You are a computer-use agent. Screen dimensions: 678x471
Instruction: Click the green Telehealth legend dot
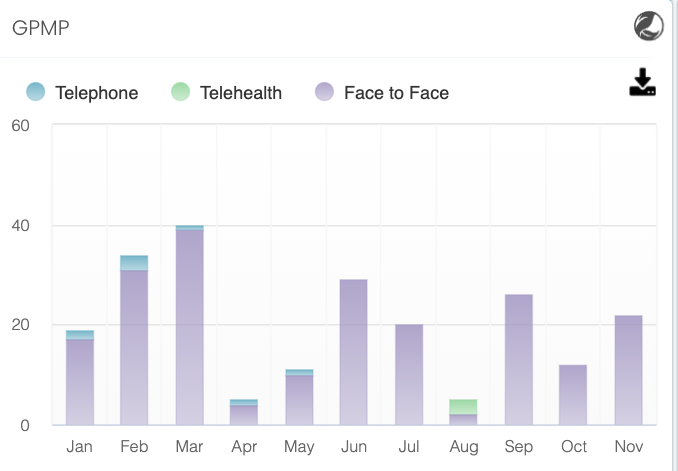pos(180,93)
